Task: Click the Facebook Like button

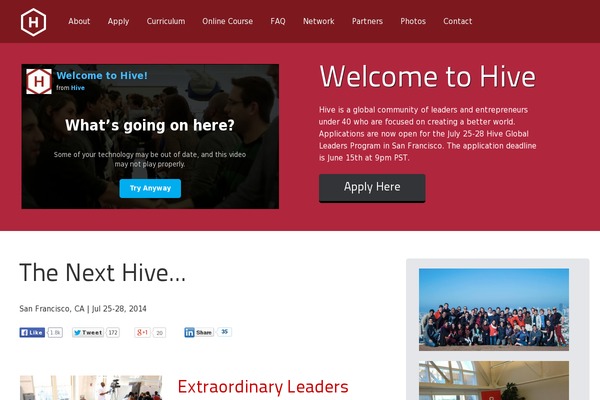Action: [x=32, y=332]
